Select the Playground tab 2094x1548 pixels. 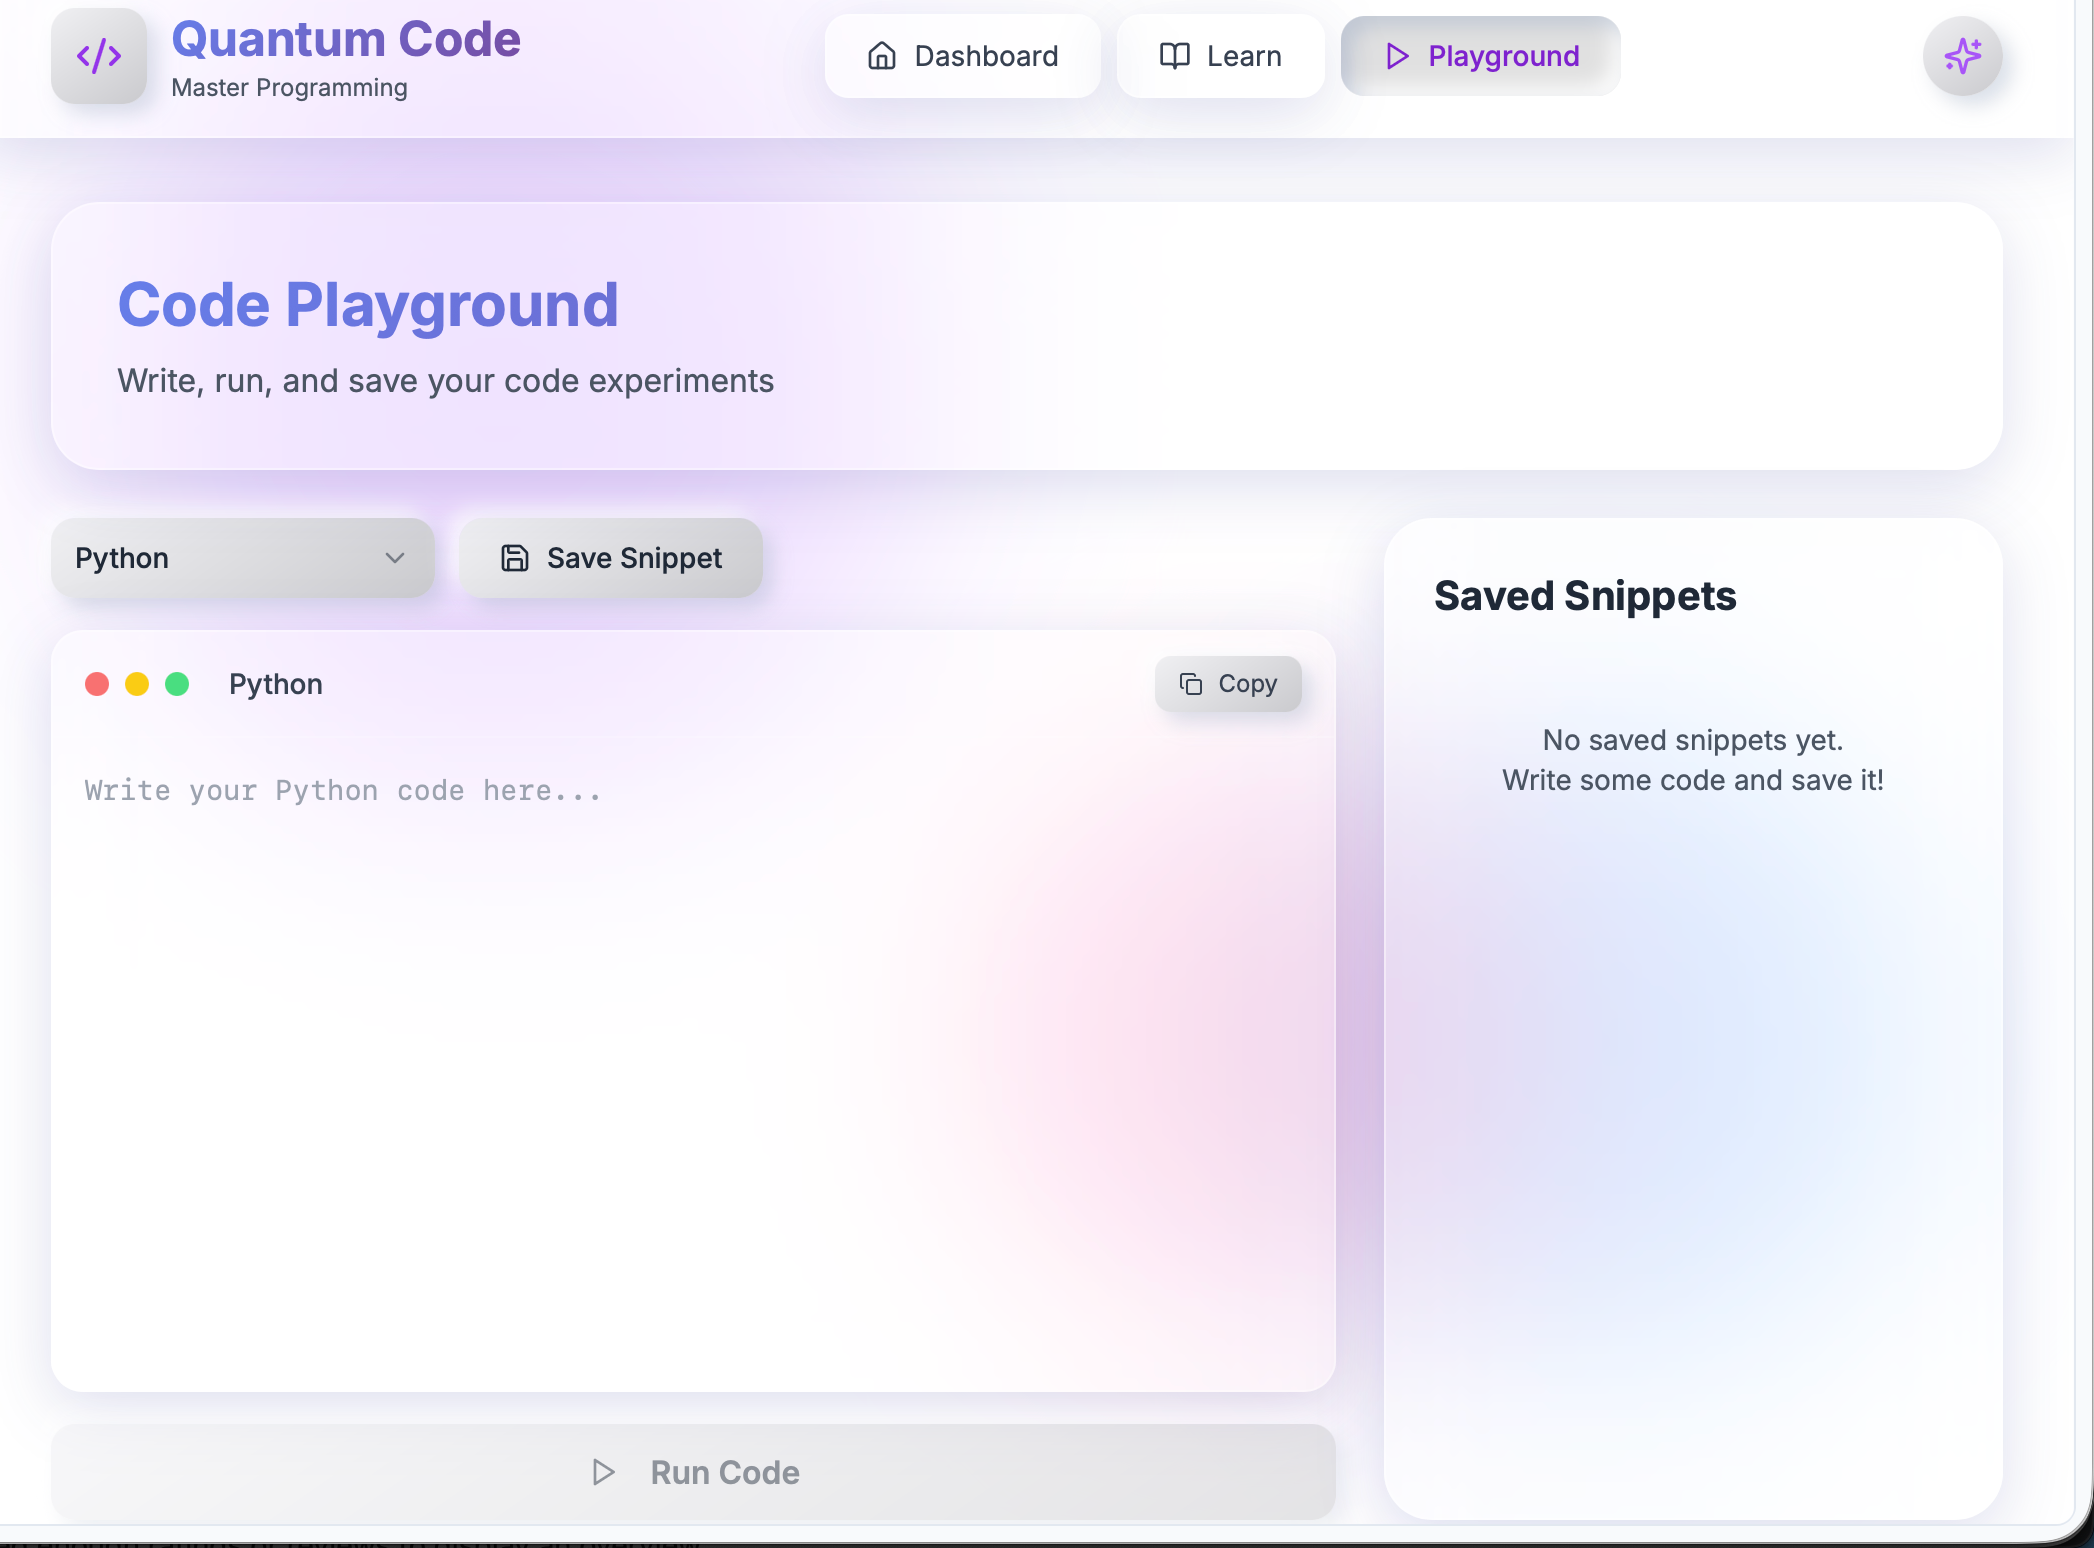[1480, 56]
